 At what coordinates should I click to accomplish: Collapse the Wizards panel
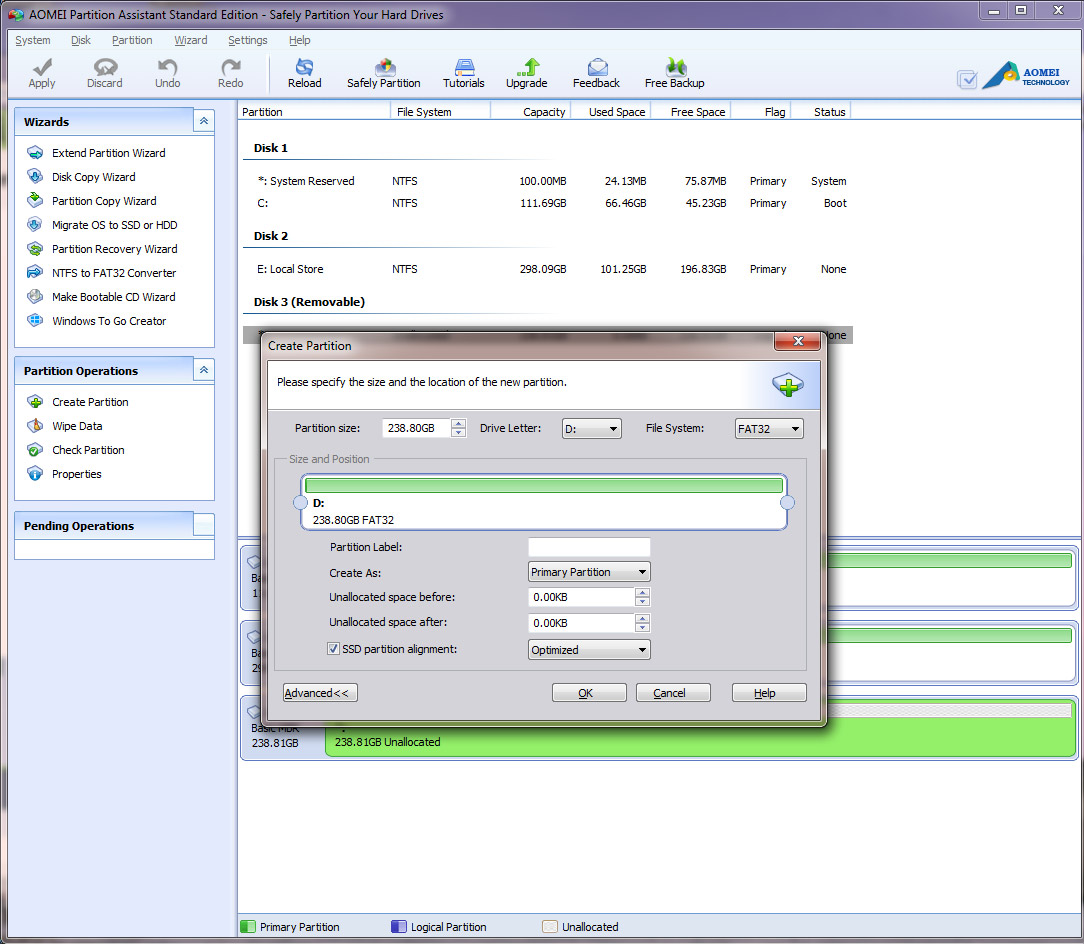(204, 121)
